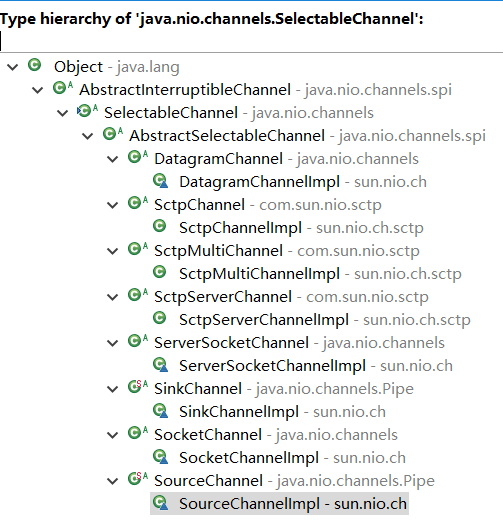Collapse the SourceChannel node
This screenshot has height=532, width=503.
(x=112, y=481)
